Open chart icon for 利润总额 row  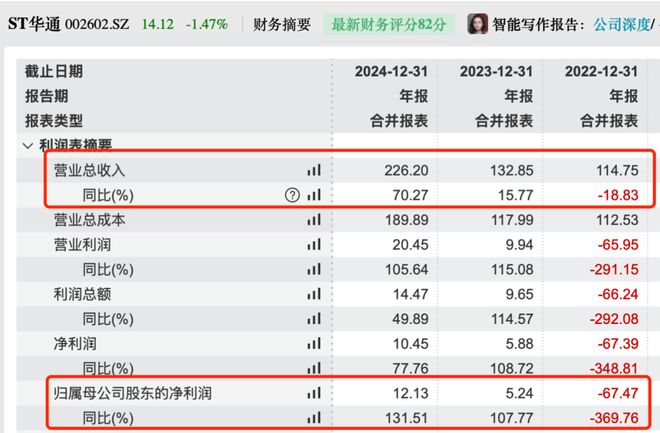pyautogui.click(x=314, y=294)
